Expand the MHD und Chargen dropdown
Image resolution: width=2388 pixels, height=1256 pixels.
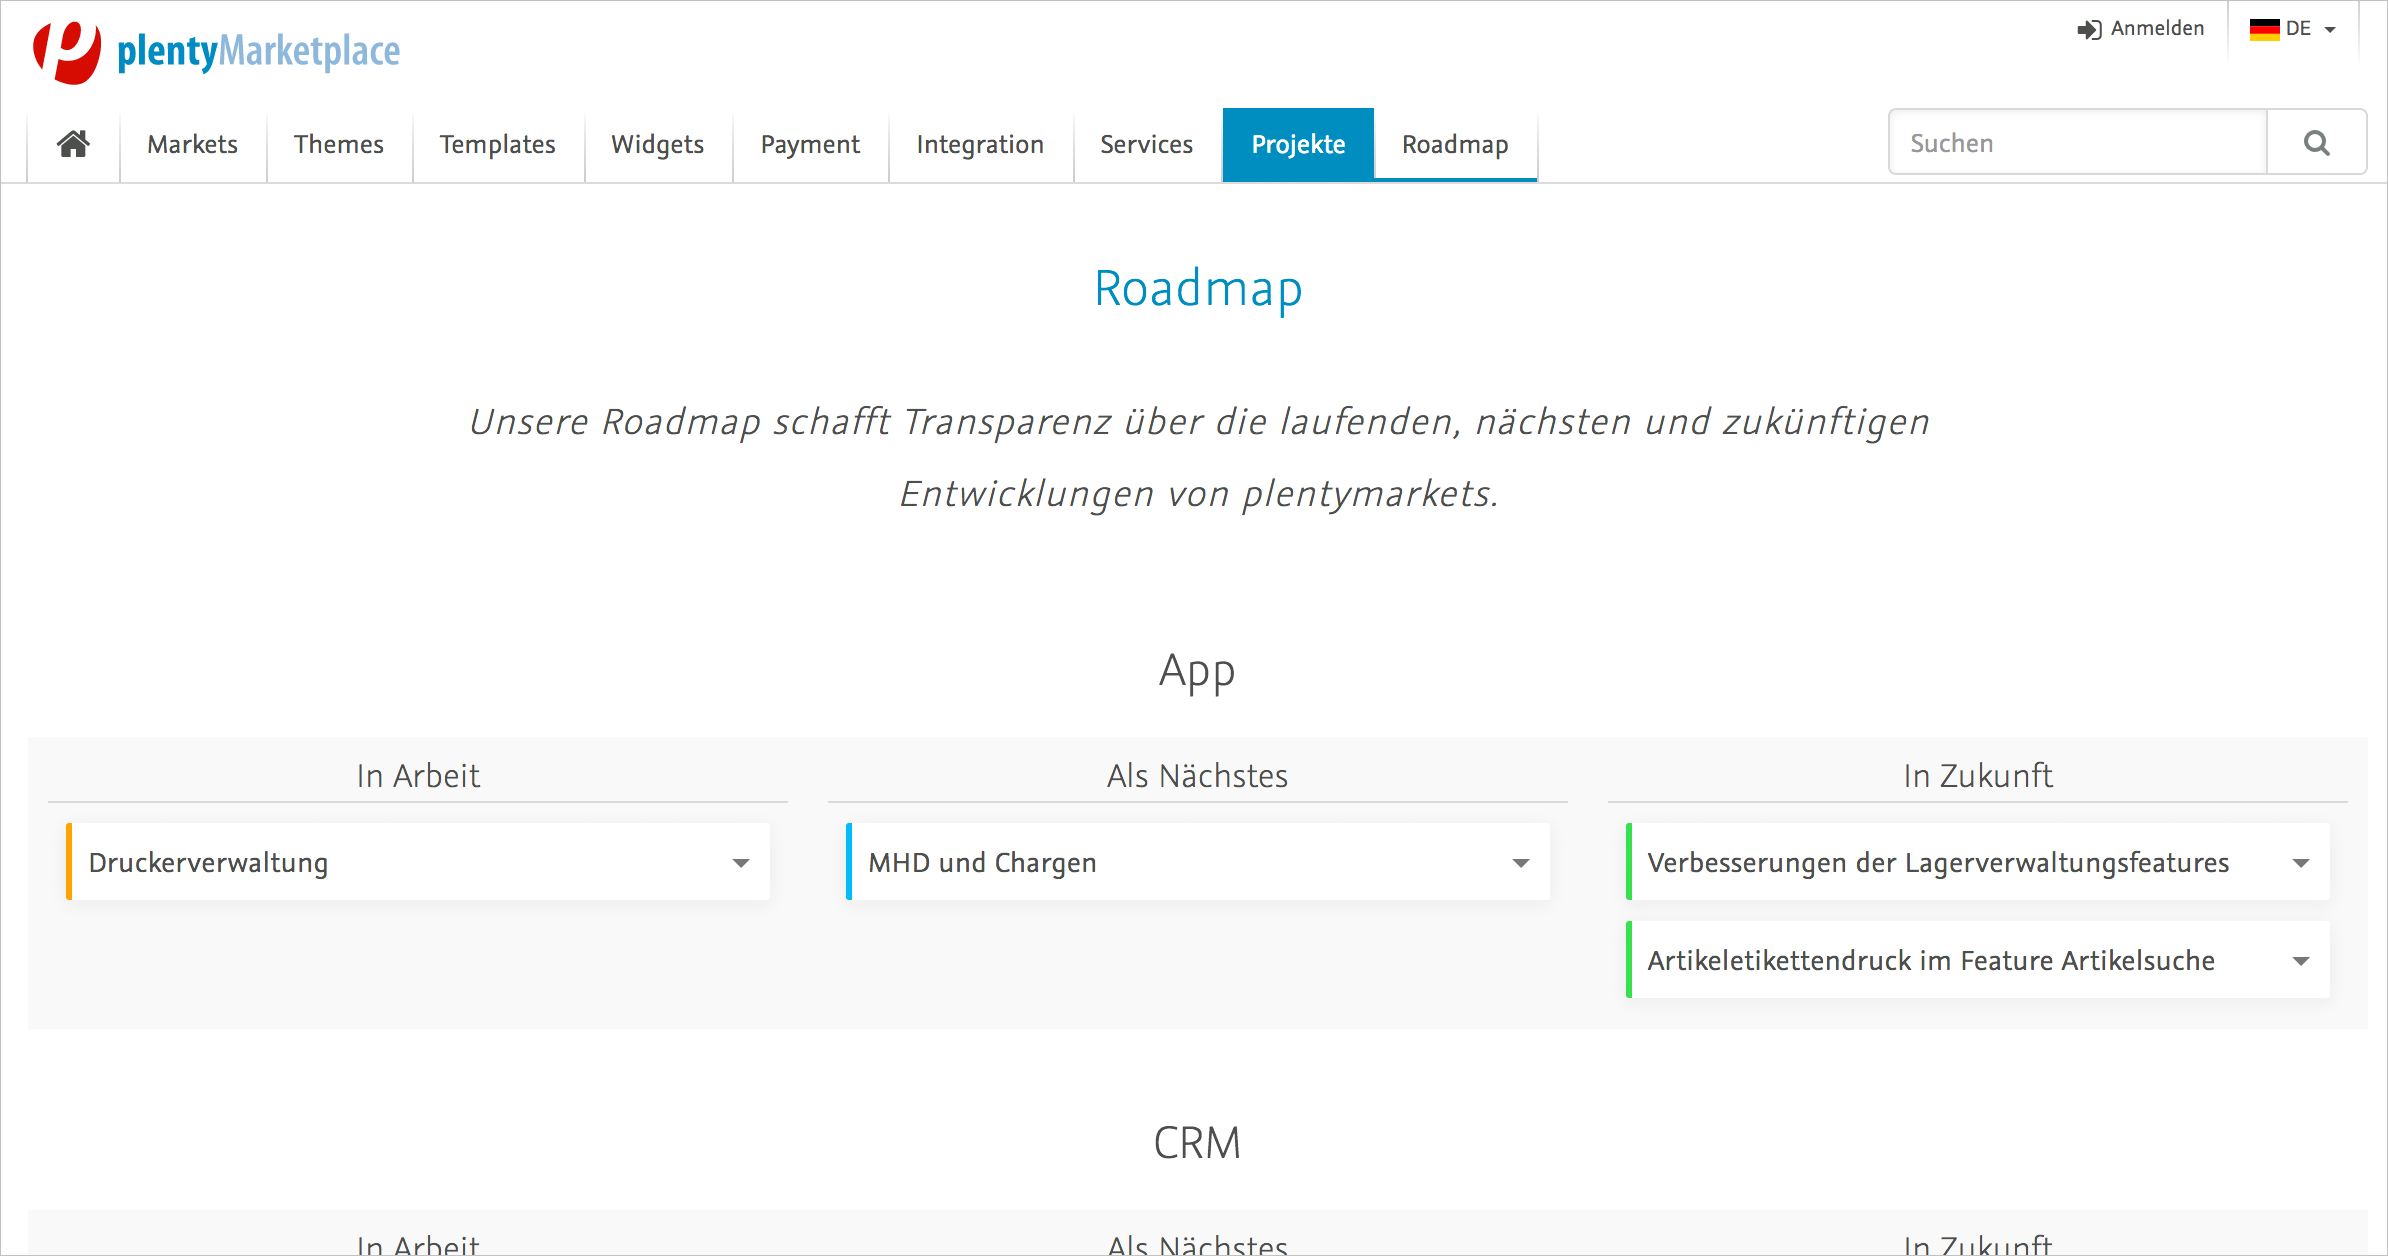(1518, 863)
